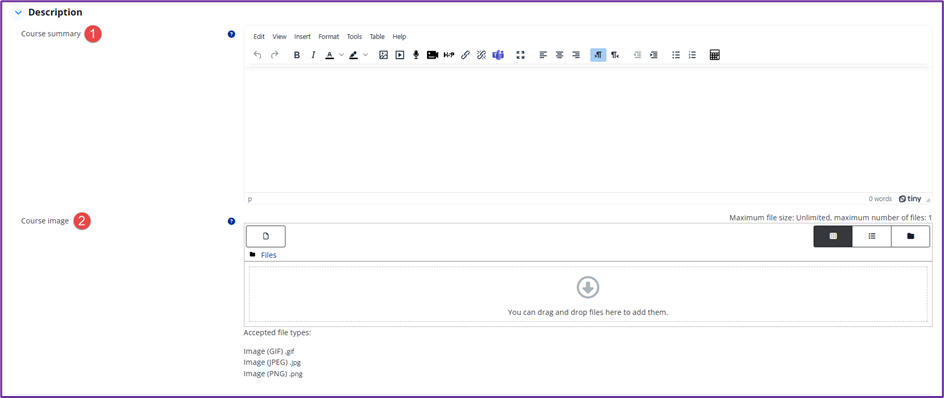Record audio with the microphone icon
The height and width of the screenshot is (398, 944).
[416, 55]
